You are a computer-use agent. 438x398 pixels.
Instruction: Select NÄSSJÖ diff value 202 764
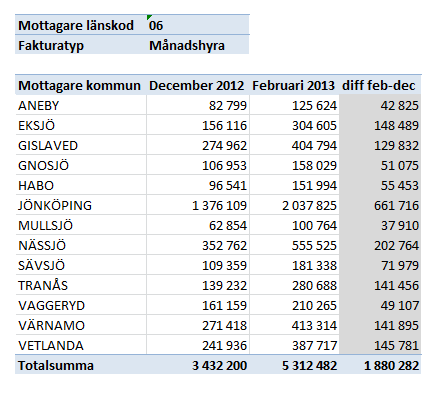[x=396, y=246]
